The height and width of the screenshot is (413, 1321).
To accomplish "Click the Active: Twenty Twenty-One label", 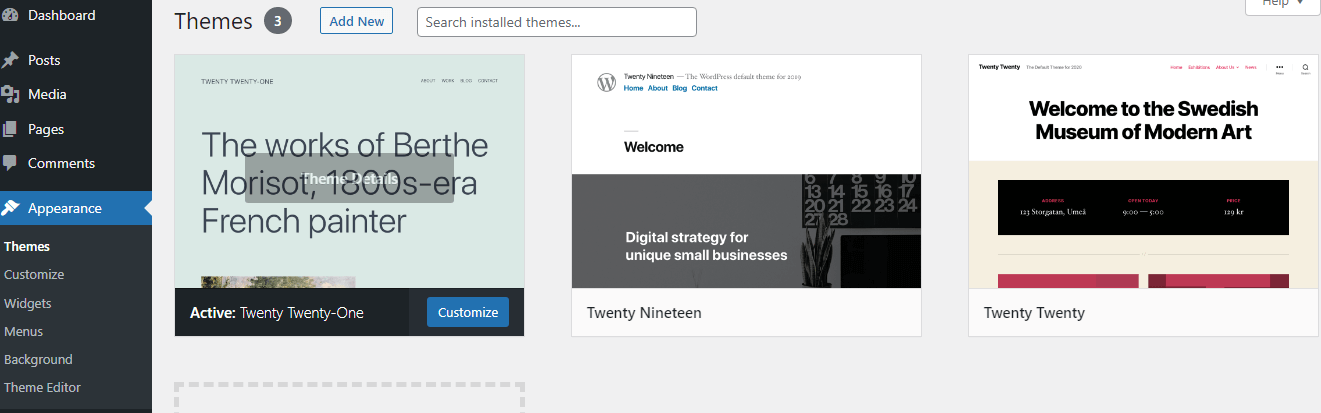I will click(x=277, y=313).
